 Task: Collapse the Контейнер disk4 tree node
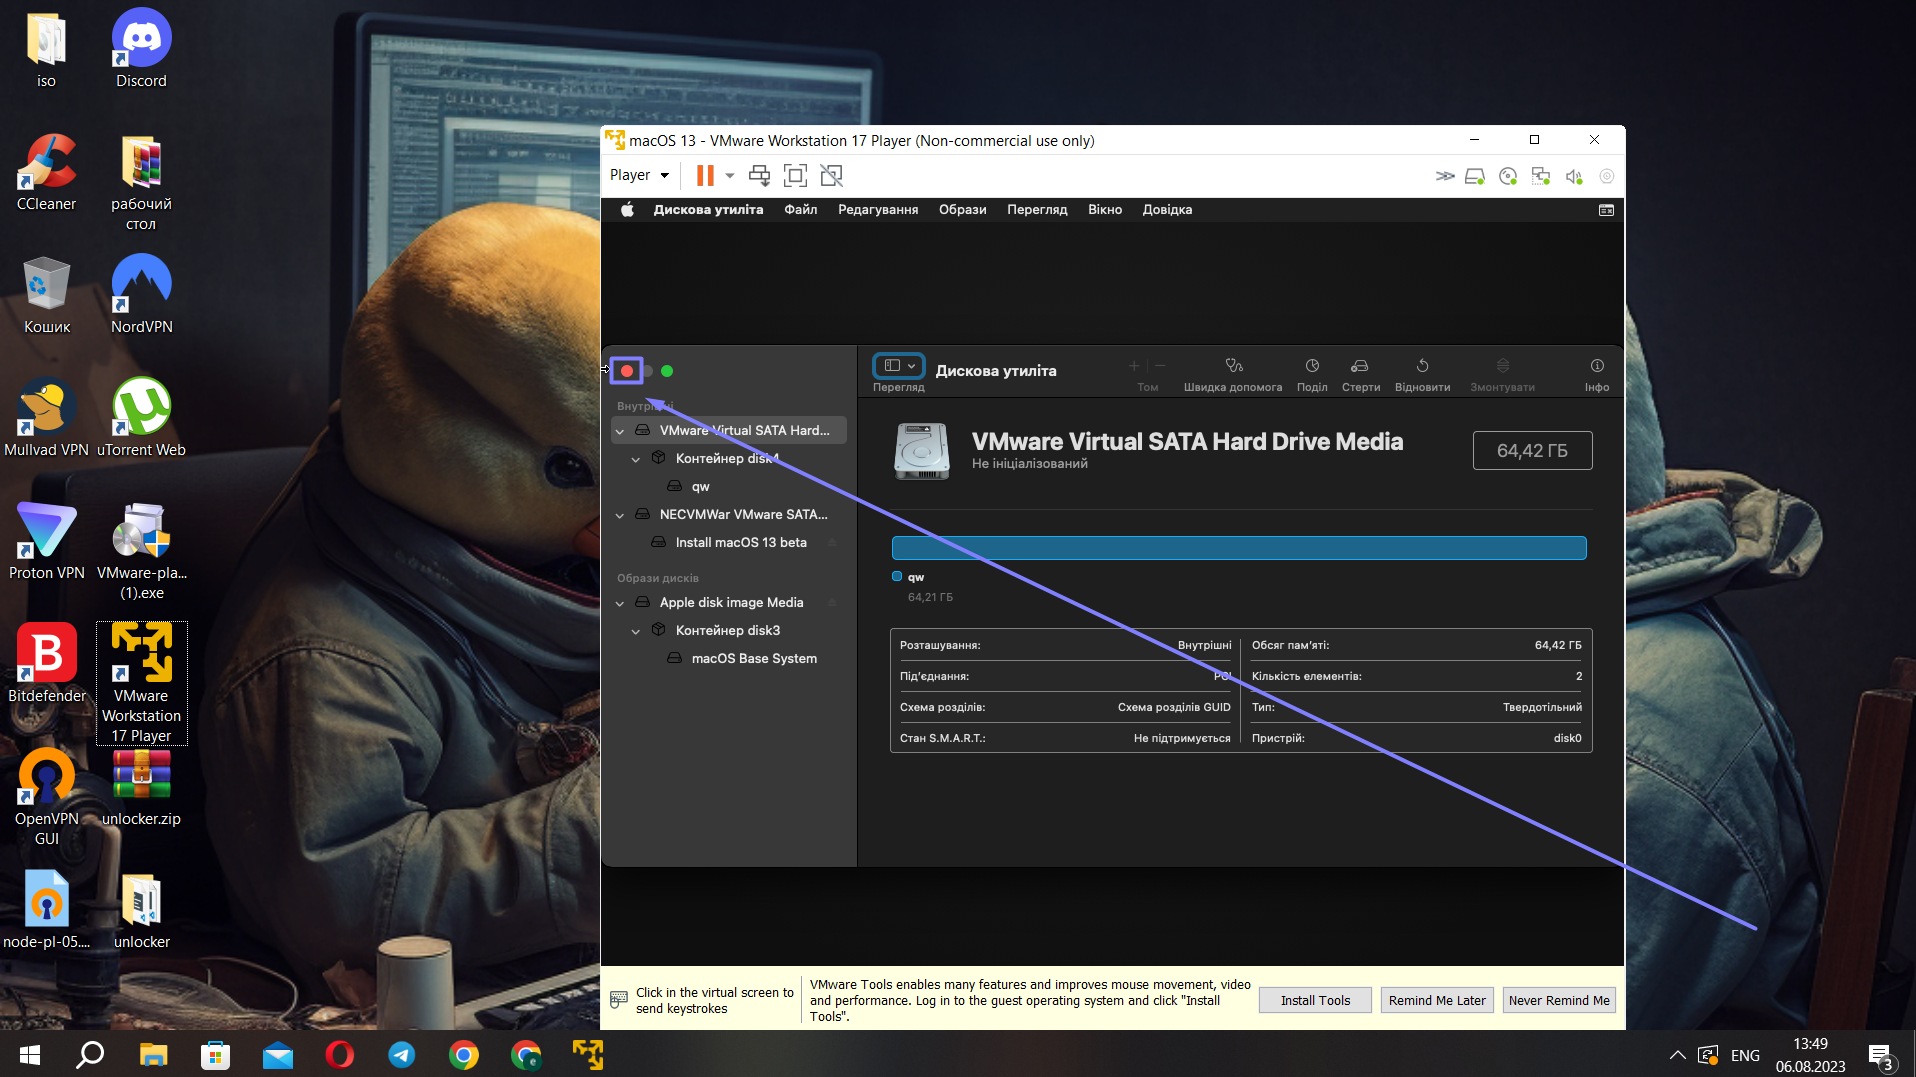(x=636, y=459)
